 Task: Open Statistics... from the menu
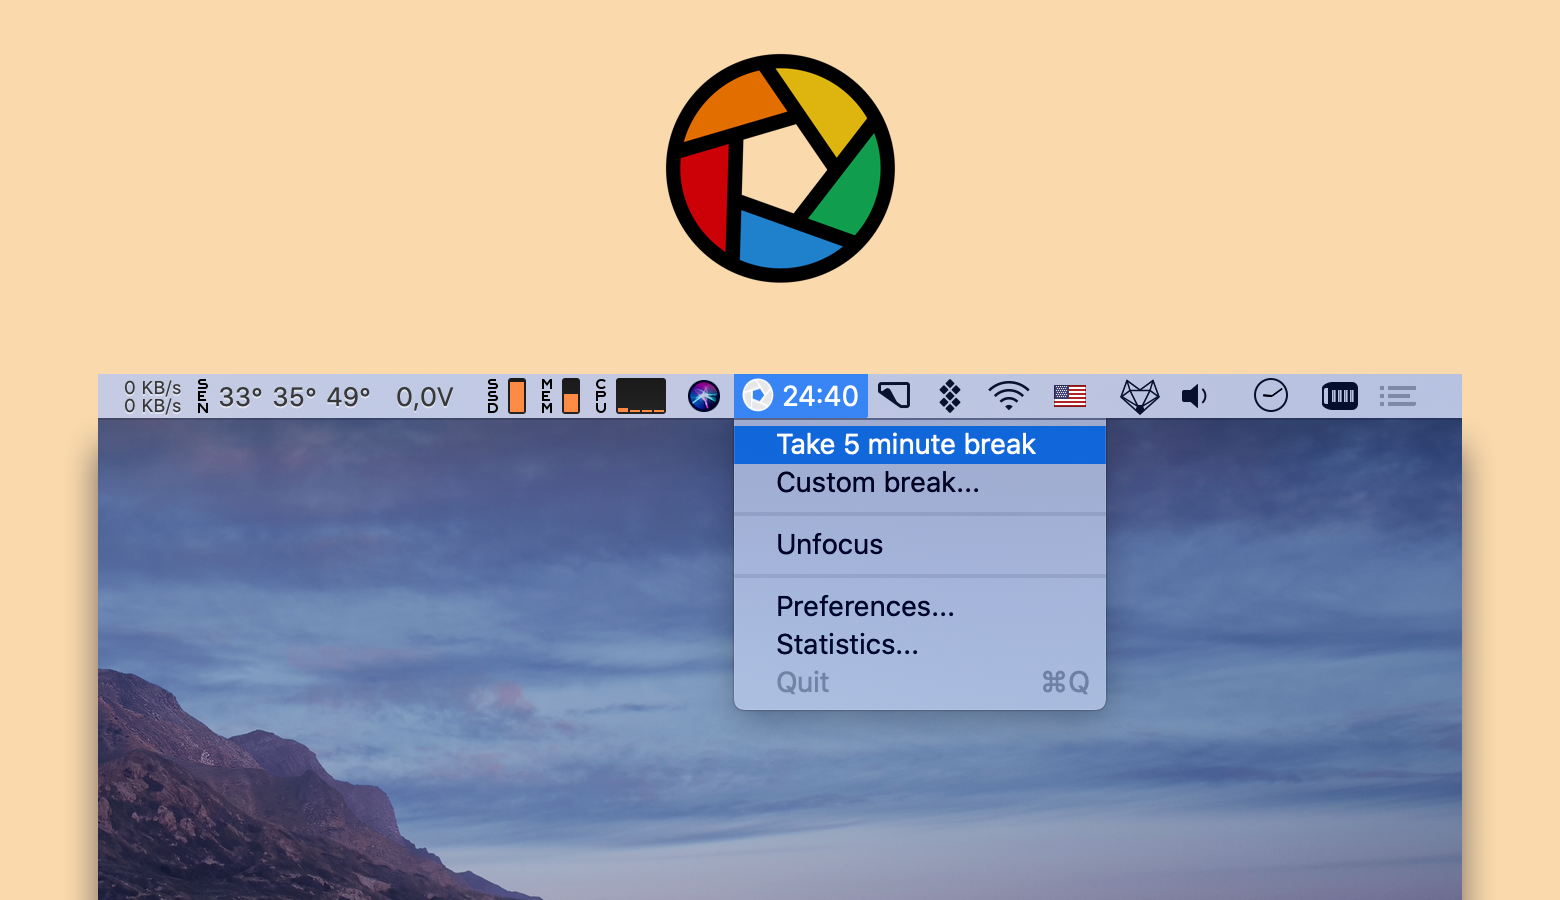coord(919,645)
